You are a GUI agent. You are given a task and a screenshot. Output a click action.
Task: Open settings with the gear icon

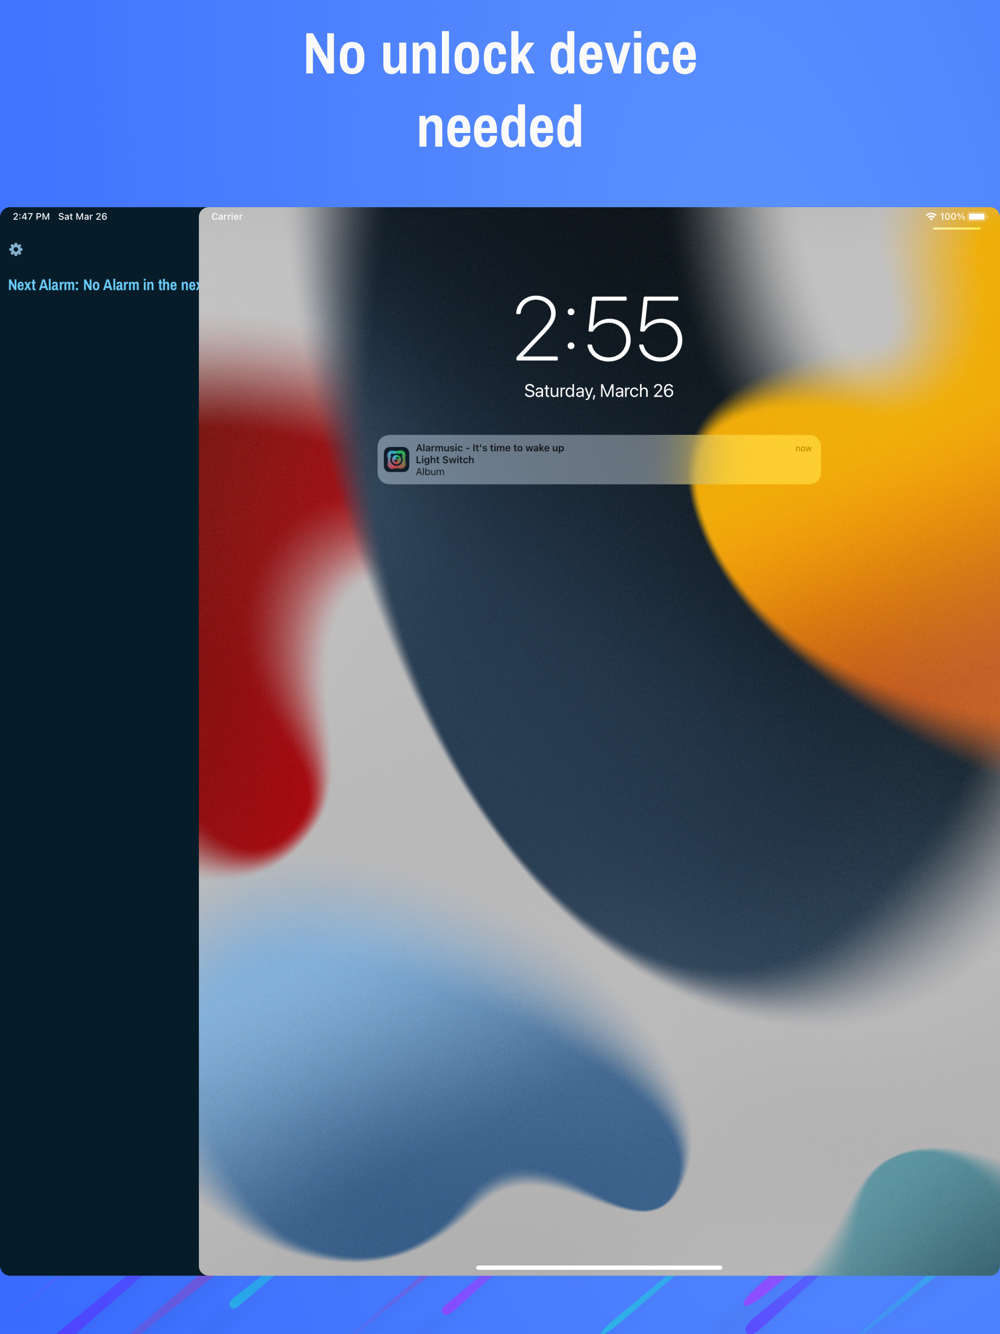16,249
